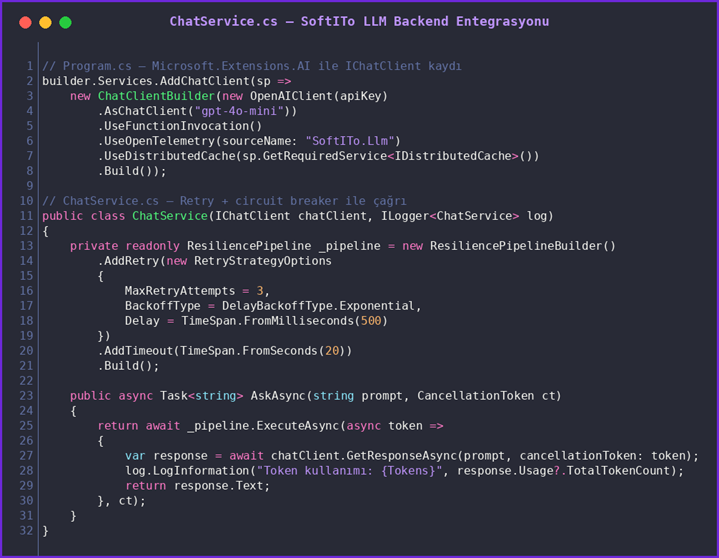Click 'var response' on line 27
719x558 pixels.
point(166,456)
